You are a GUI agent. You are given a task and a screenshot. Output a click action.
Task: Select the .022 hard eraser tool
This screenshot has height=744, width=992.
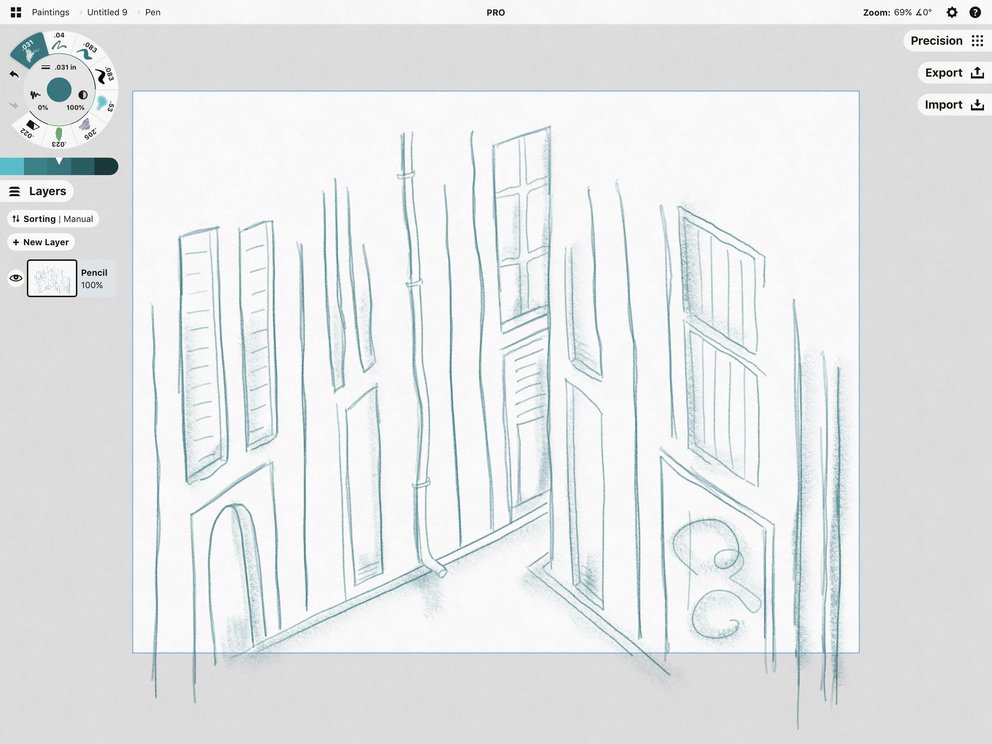pyautogui.click(x=30, y=122)
